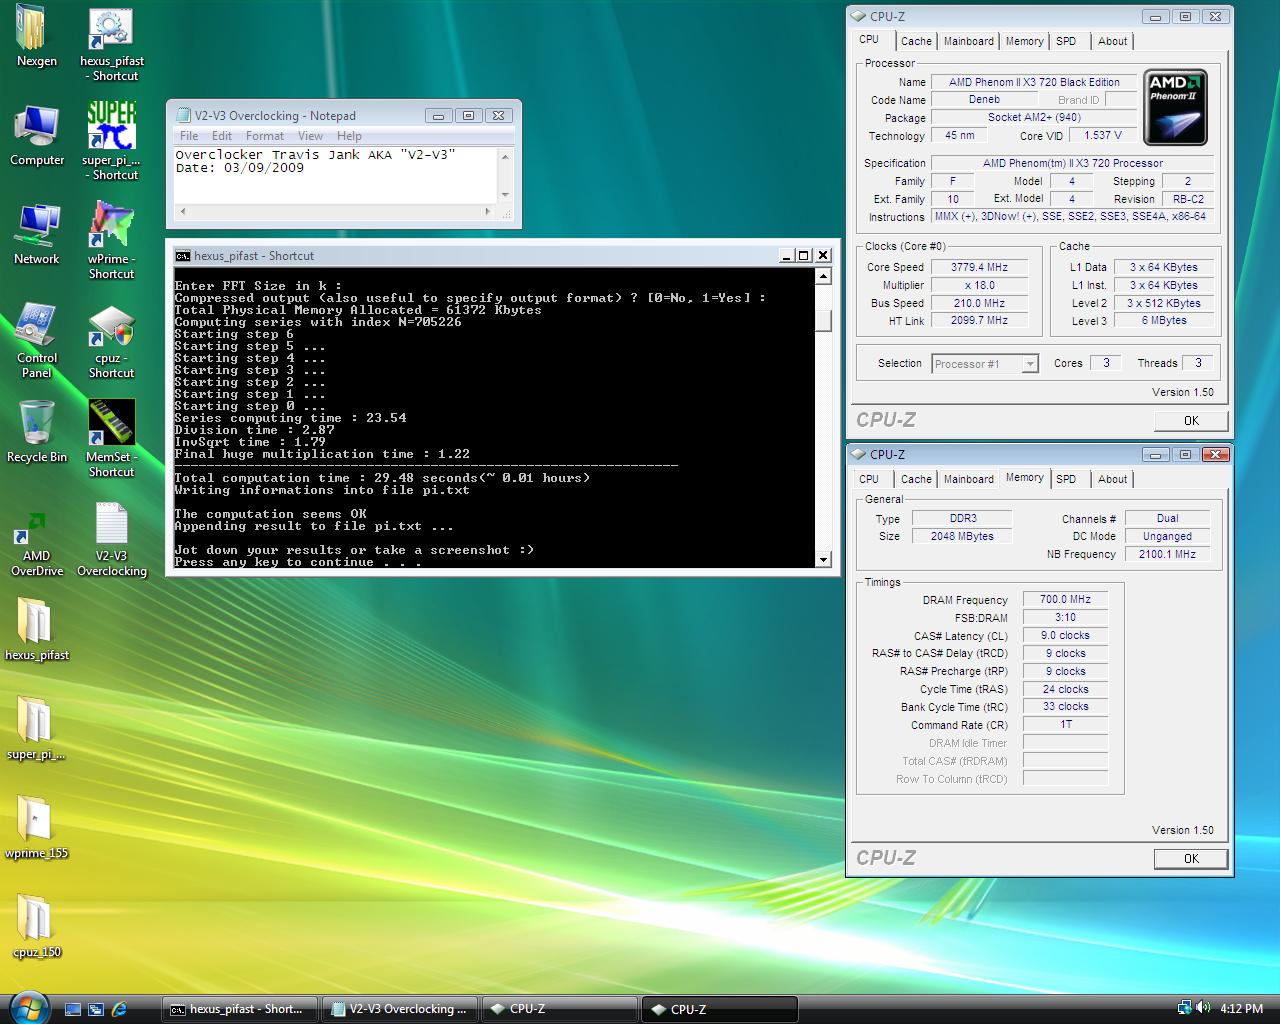Launch Internet Explorer from quick launch
The width and height of the screenshot is (1280, 1024).
(119, 1010)
